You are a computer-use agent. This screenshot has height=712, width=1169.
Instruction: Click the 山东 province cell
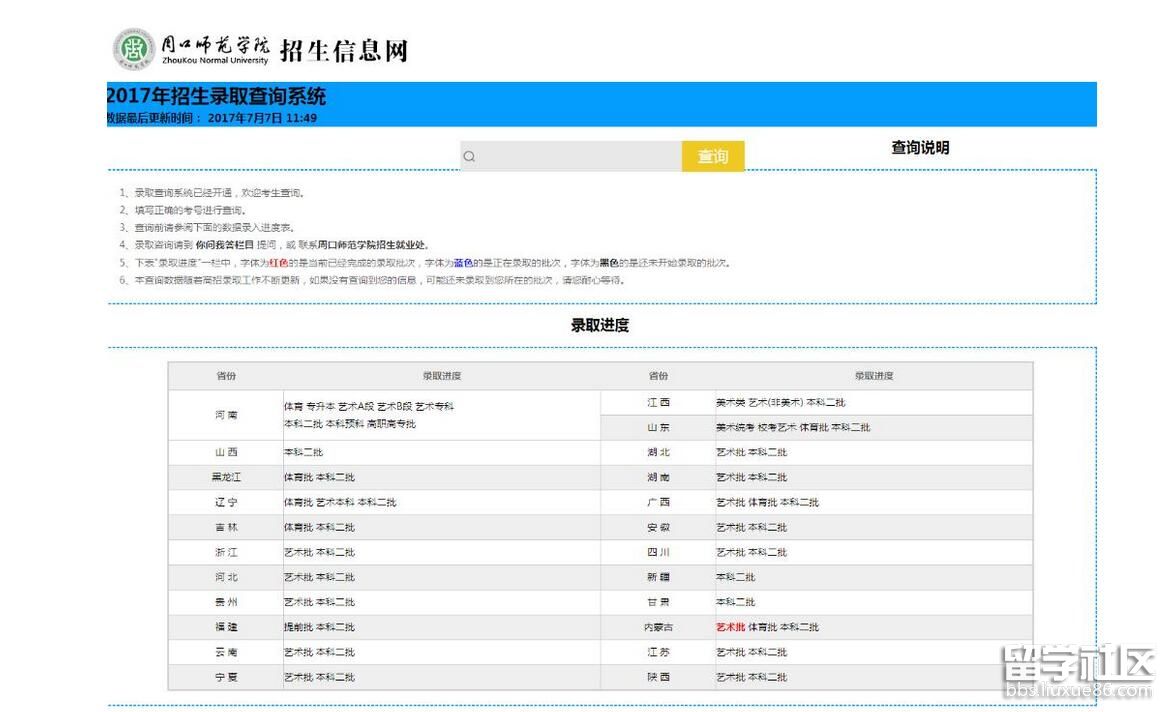658,427
